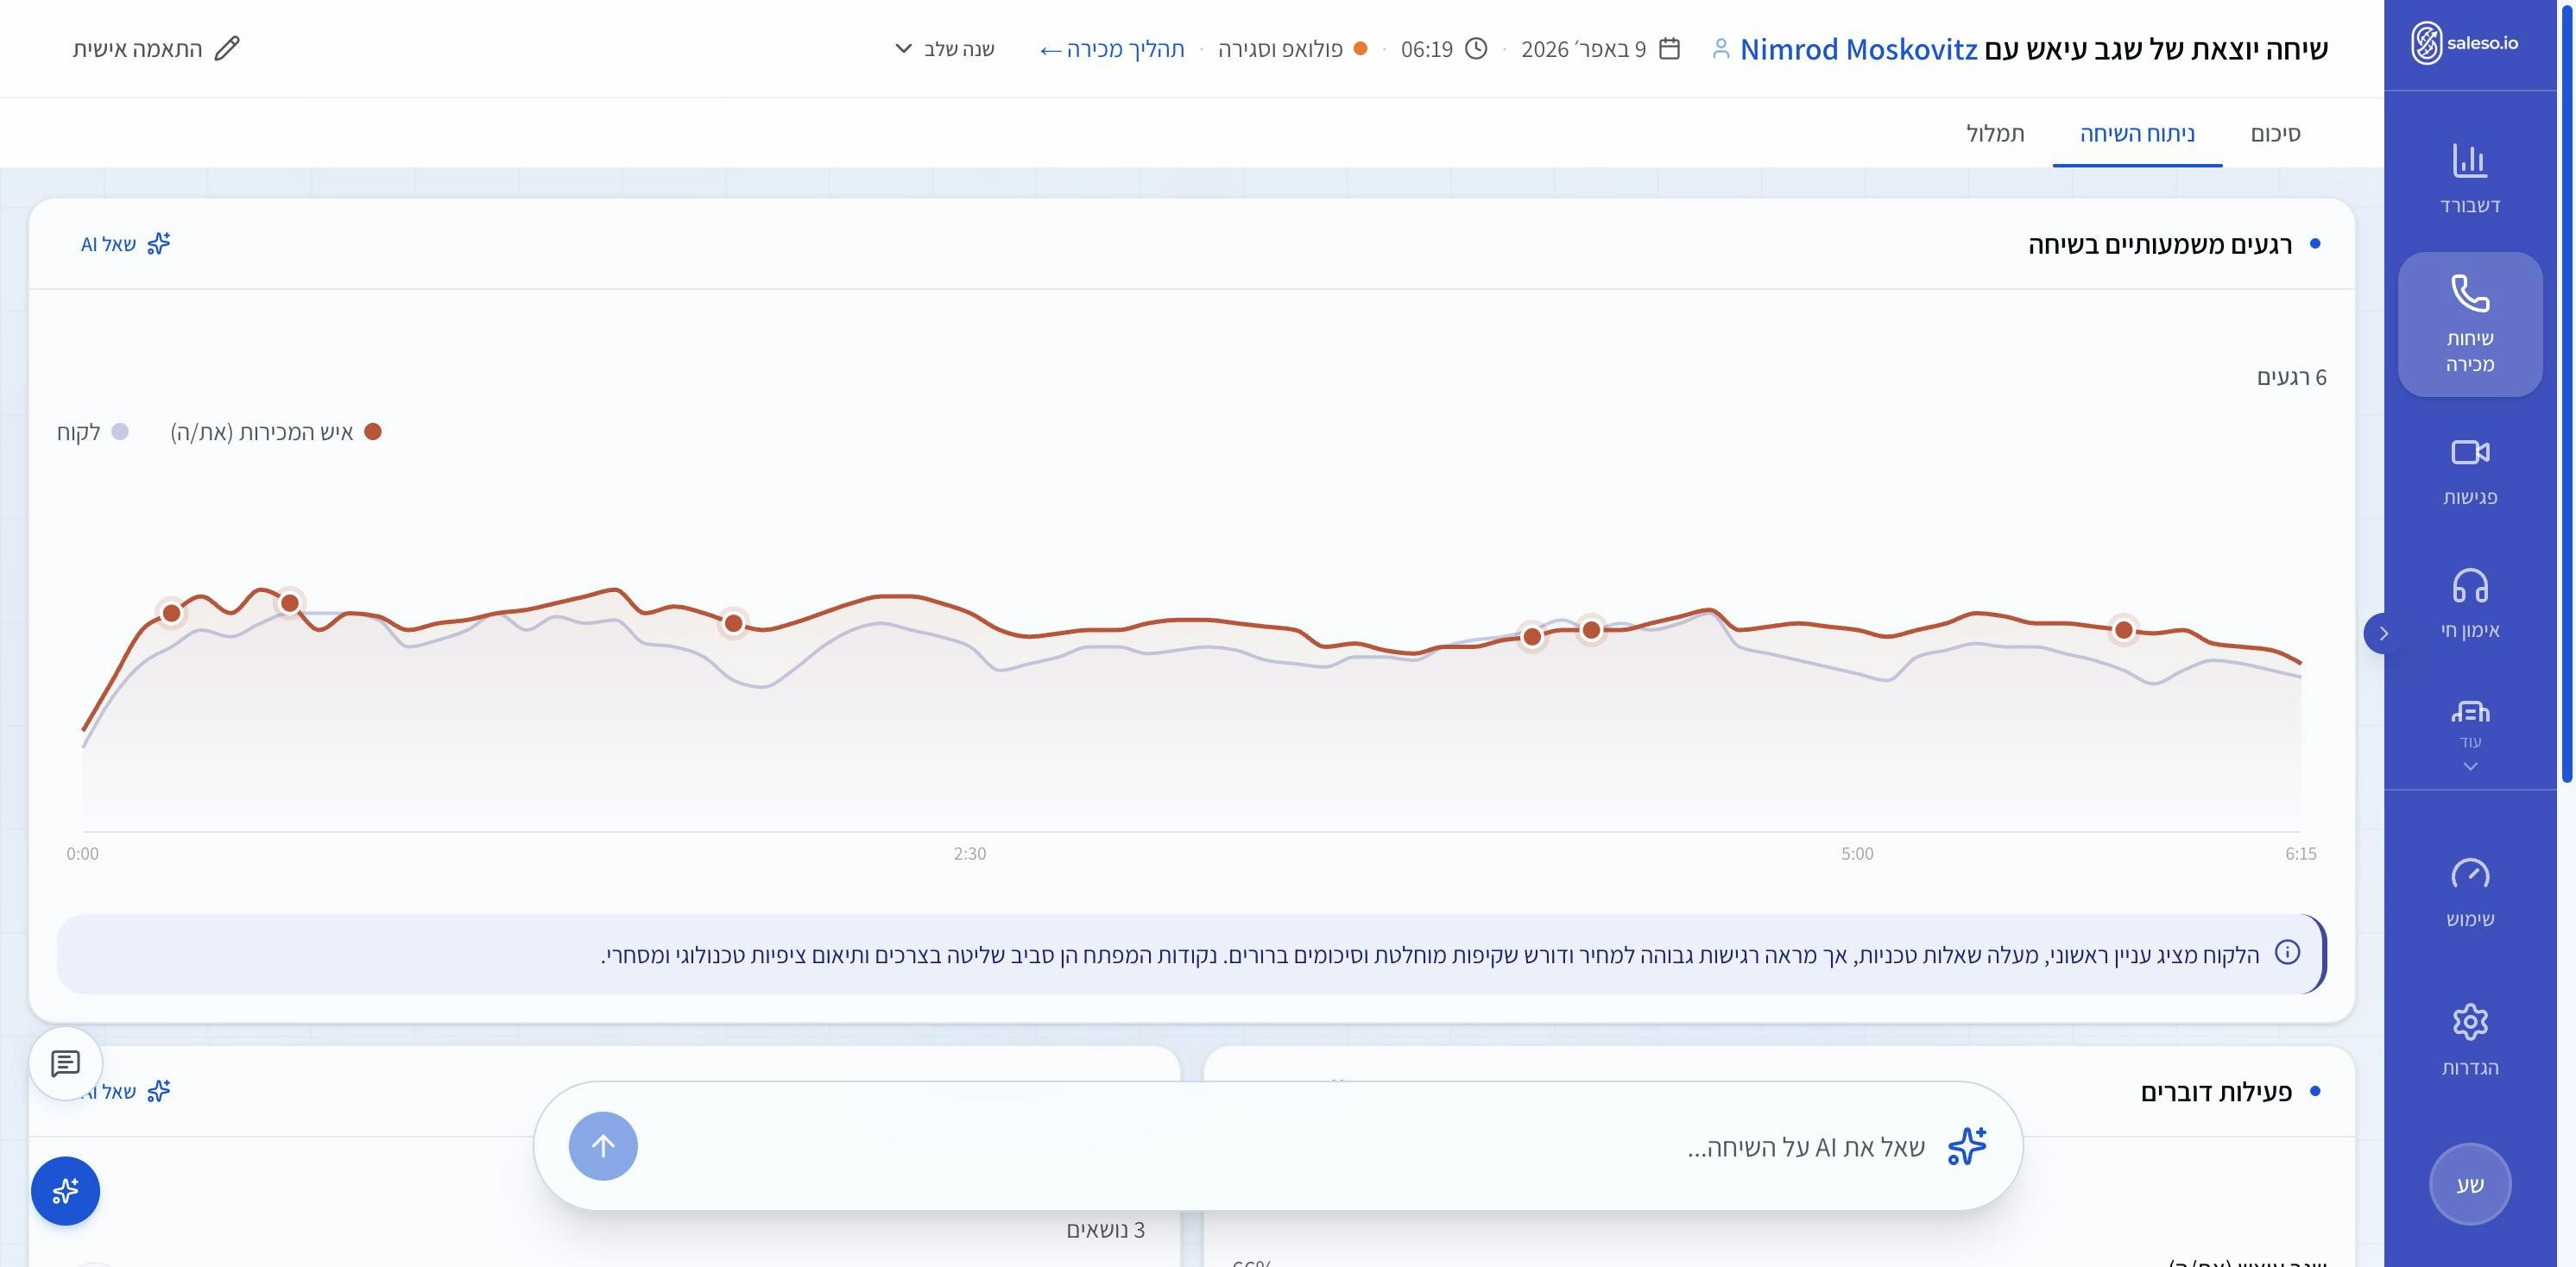
Task: Switch to the Transcript (תמלול) tab
Action: (1995, 133)
